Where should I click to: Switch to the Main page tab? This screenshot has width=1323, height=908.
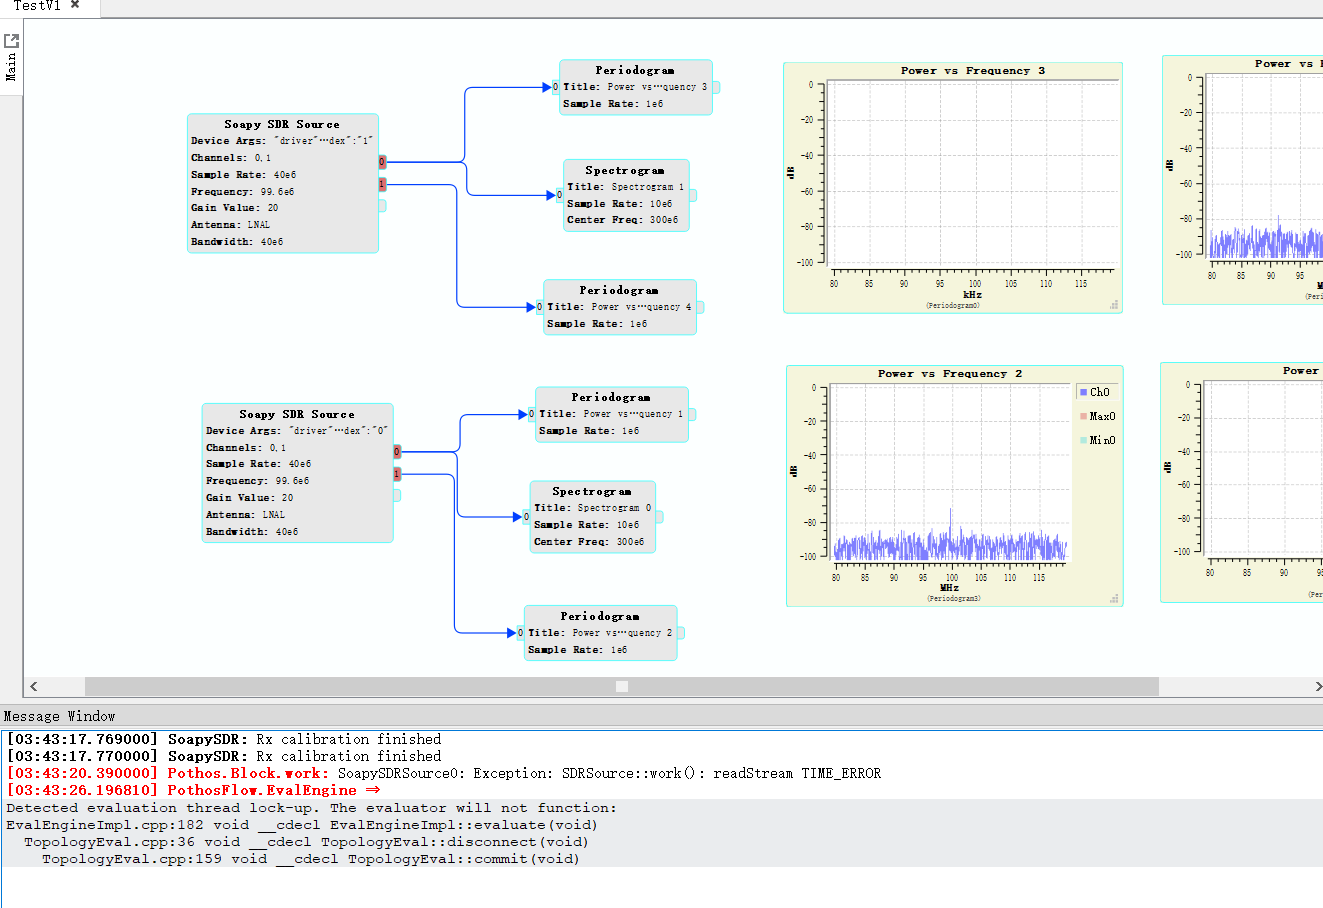point(11,67)
